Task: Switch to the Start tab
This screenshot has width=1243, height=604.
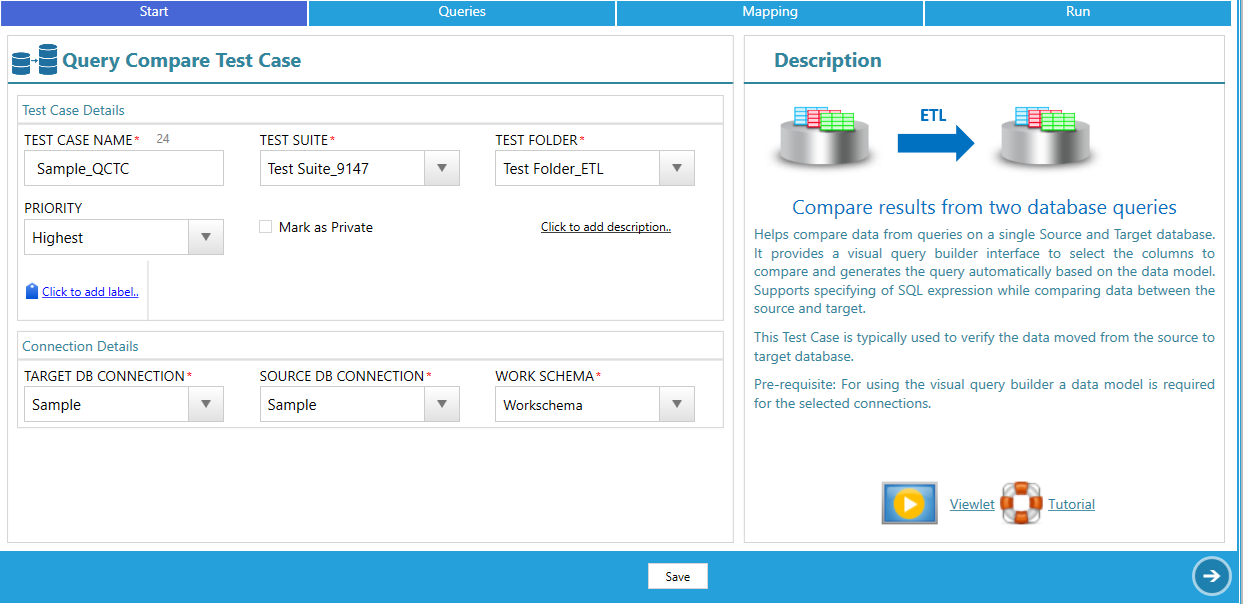Action: 154,12
